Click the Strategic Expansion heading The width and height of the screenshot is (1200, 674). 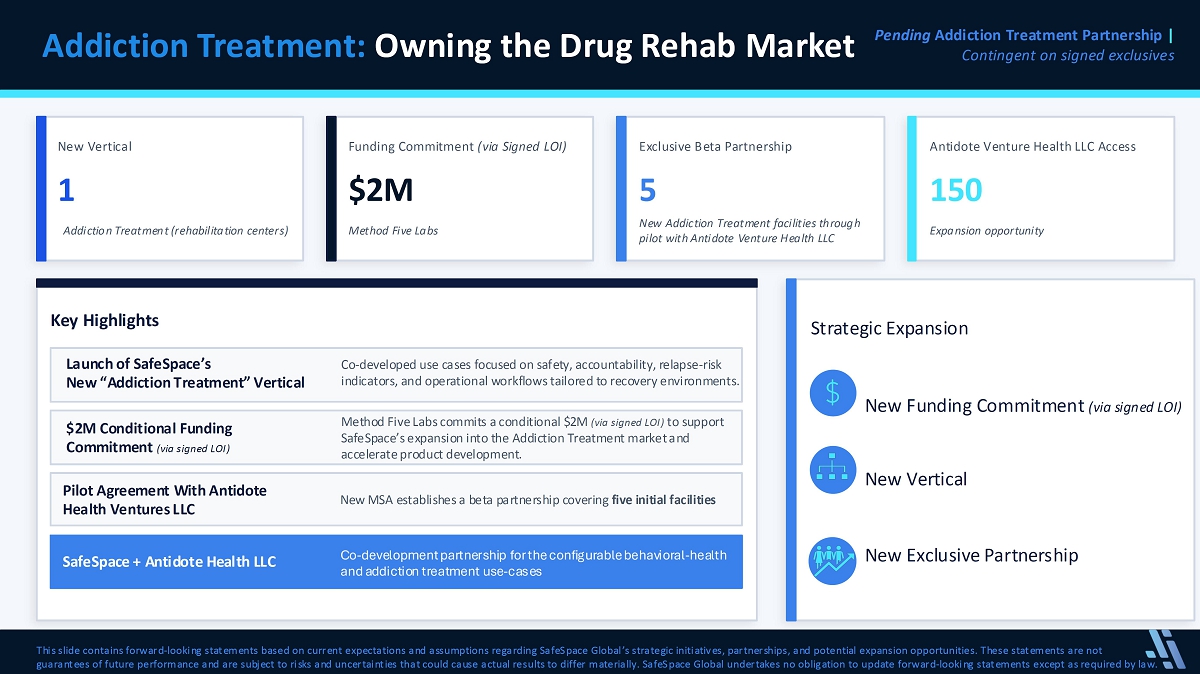[x=889, y=328]
